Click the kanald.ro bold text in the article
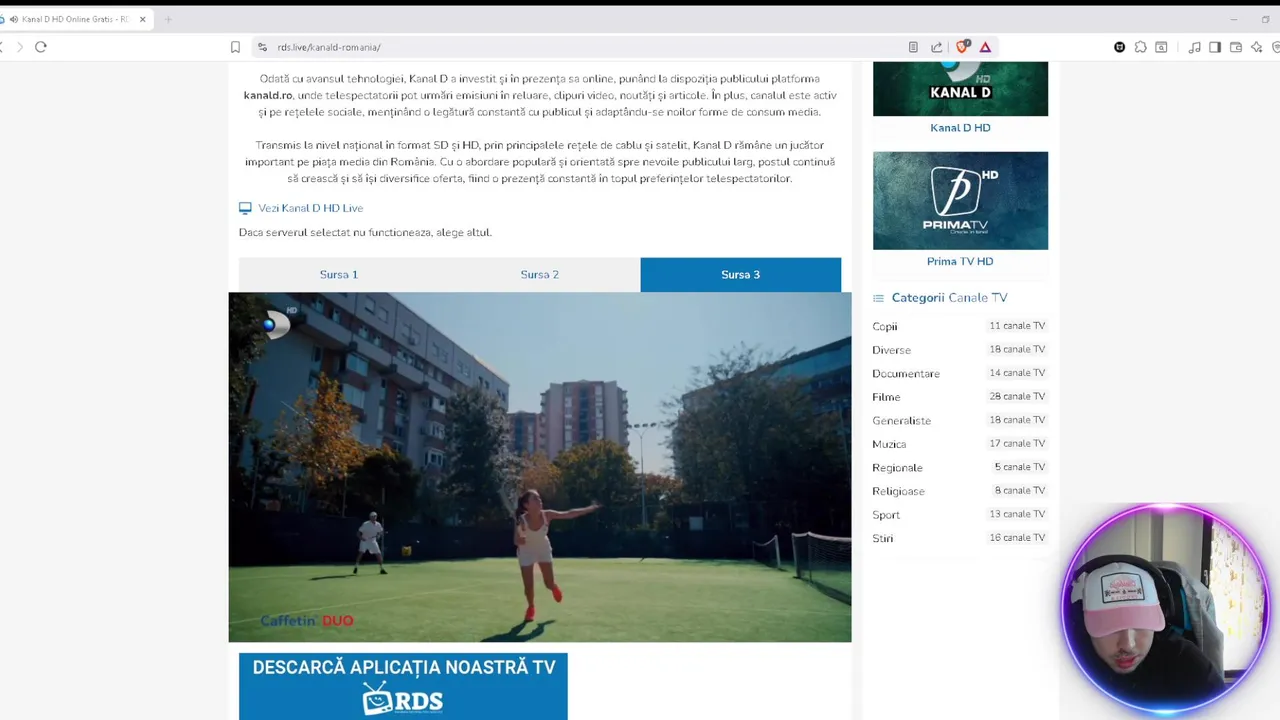This screenshot has height=720, width=1280. (x=268, y=95)
